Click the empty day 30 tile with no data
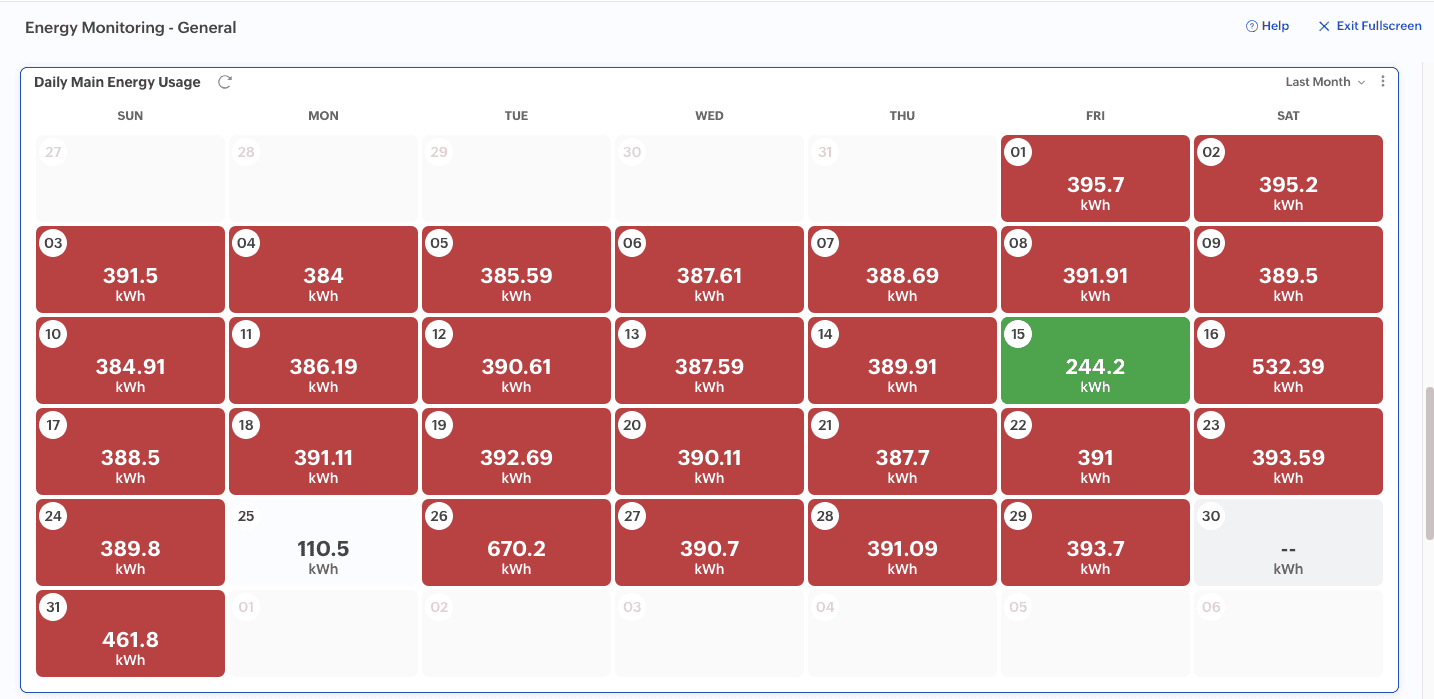Screen dimensions: 1434x699 coord(1288,543)
